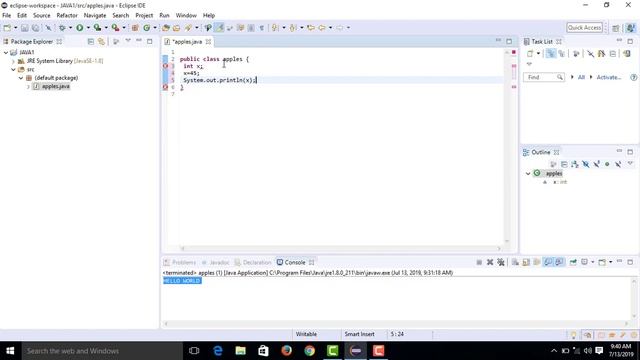The image size is (640, 360).
Task: Click the Open Type folder icon in the toolbar
Action: (166, 28)
